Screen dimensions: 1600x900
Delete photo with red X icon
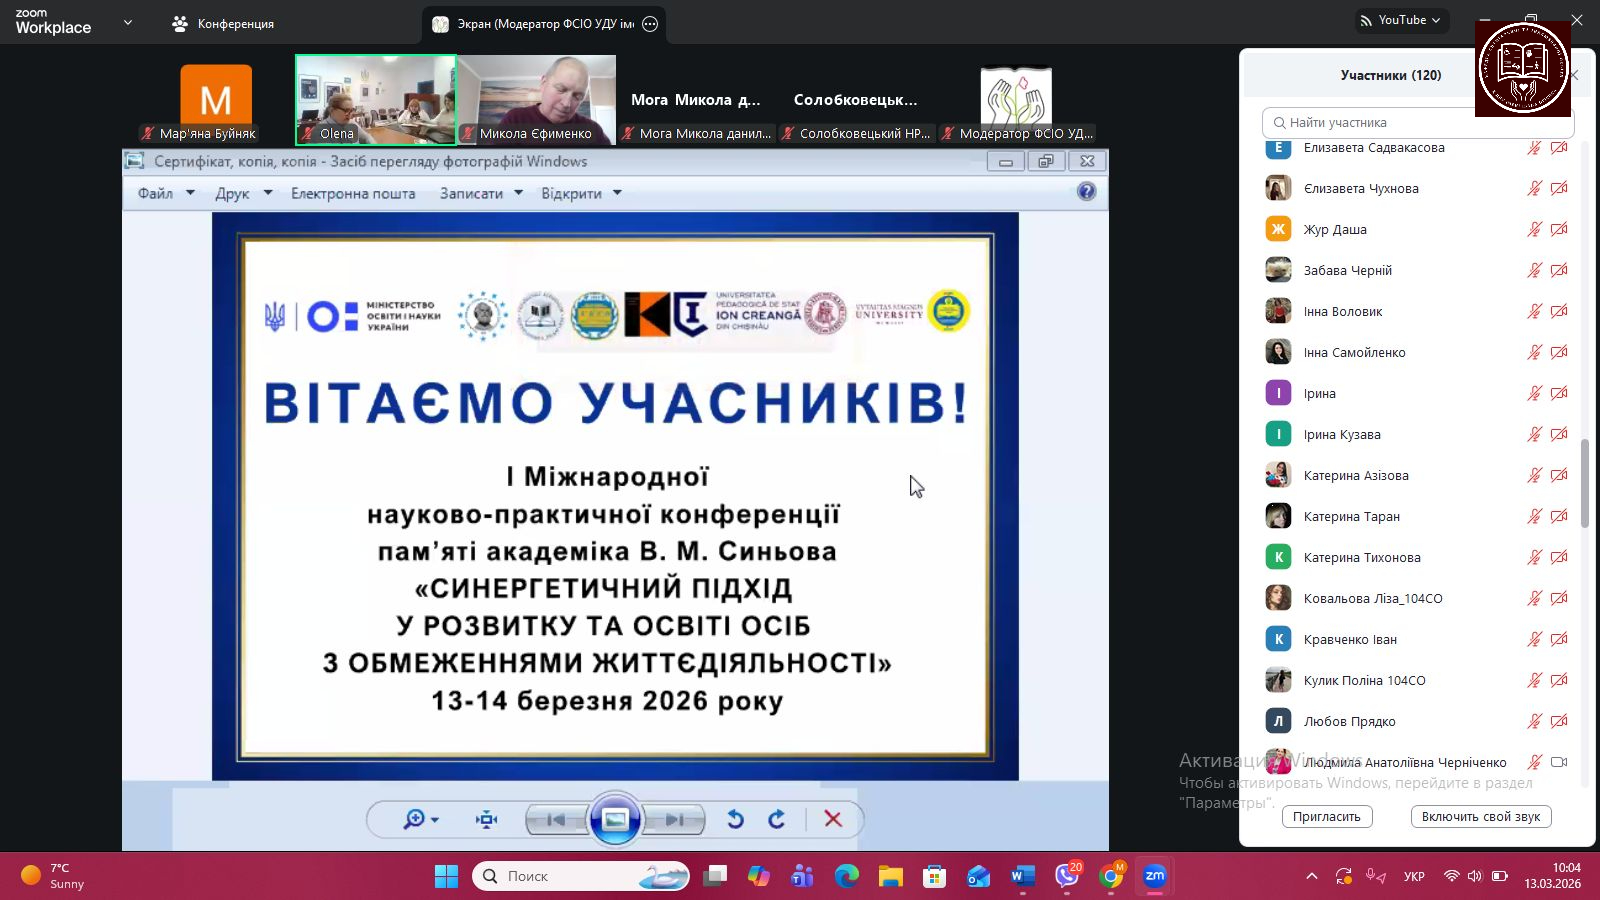[x=833, y=820]
